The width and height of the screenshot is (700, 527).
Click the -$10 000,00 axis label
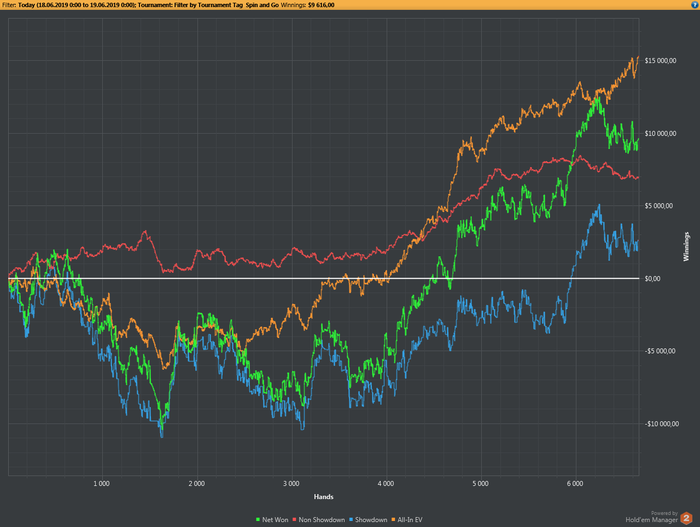point(662,424)
